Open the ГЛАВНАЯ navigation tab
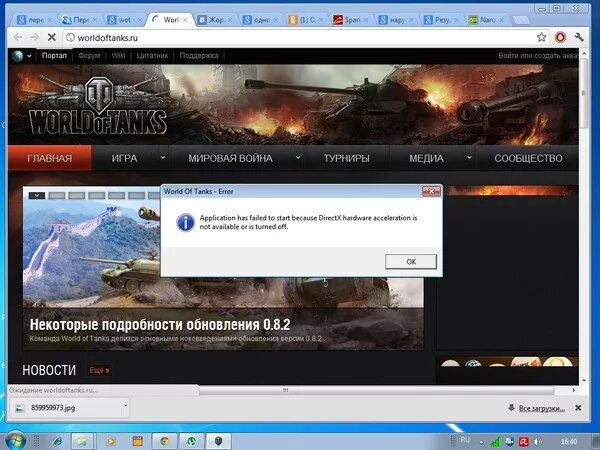Viewport: 600px width, 450px height. [50, 158]
